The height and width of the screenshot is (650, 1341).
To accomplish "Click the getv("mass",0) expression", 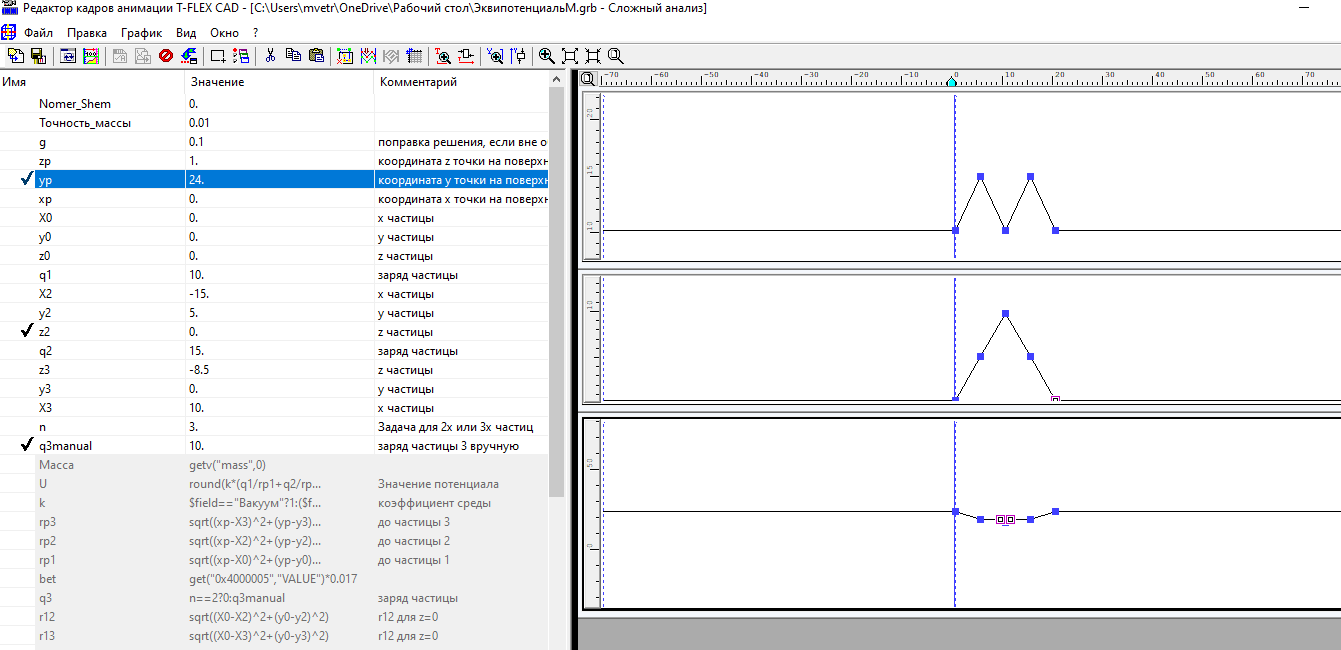I will tap(227, 465).
